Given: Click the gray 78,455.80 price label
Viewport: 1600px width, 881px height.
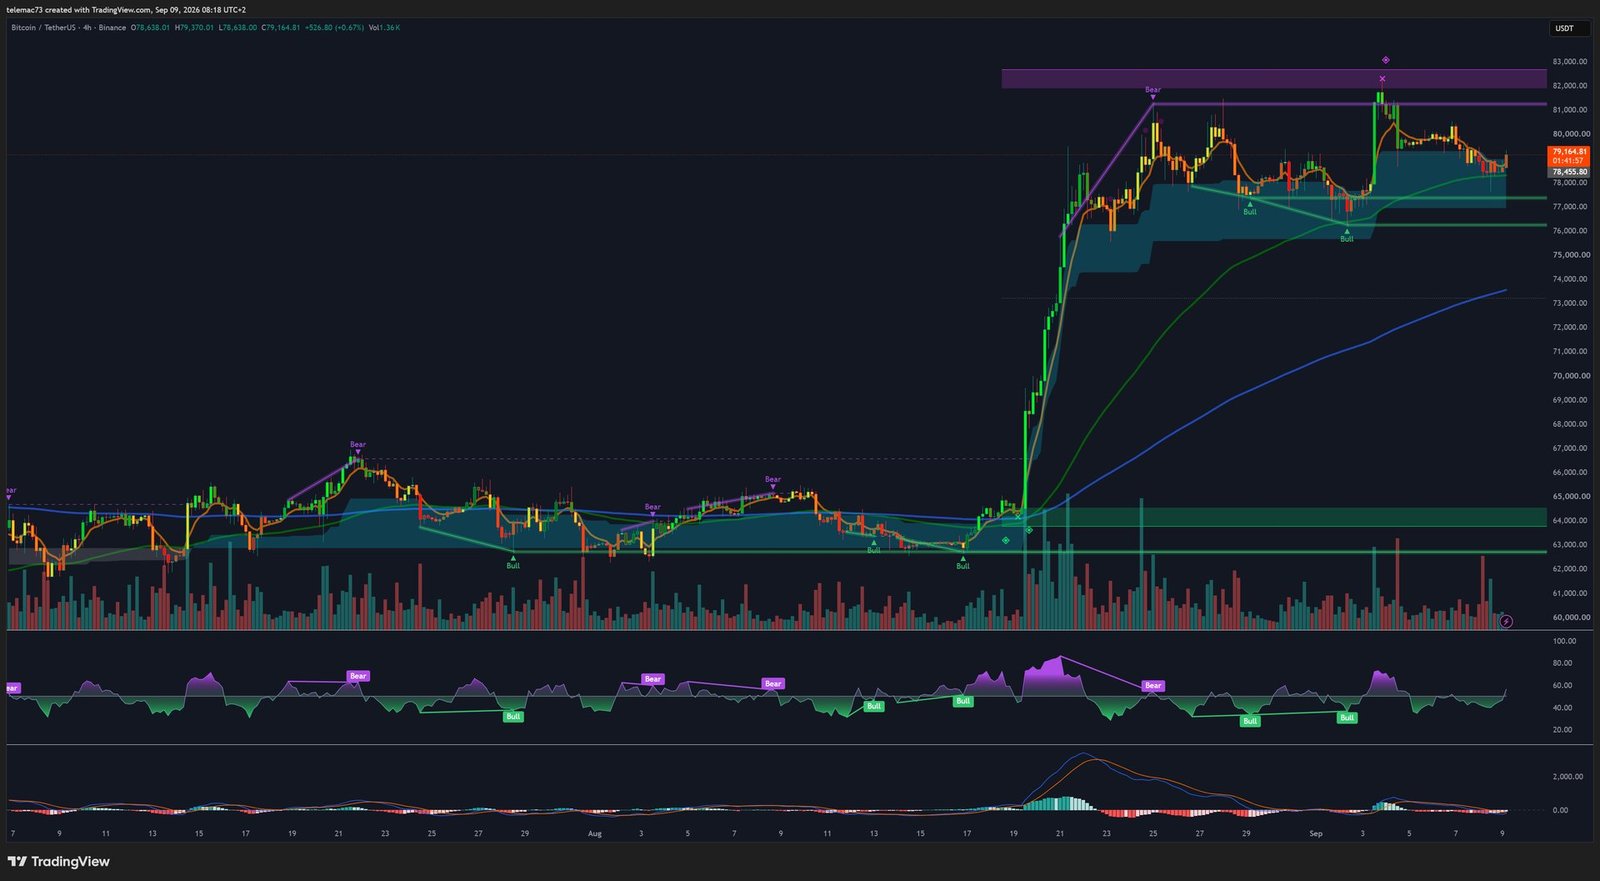Looking at the screenshot, I should tap(1569, 172).
